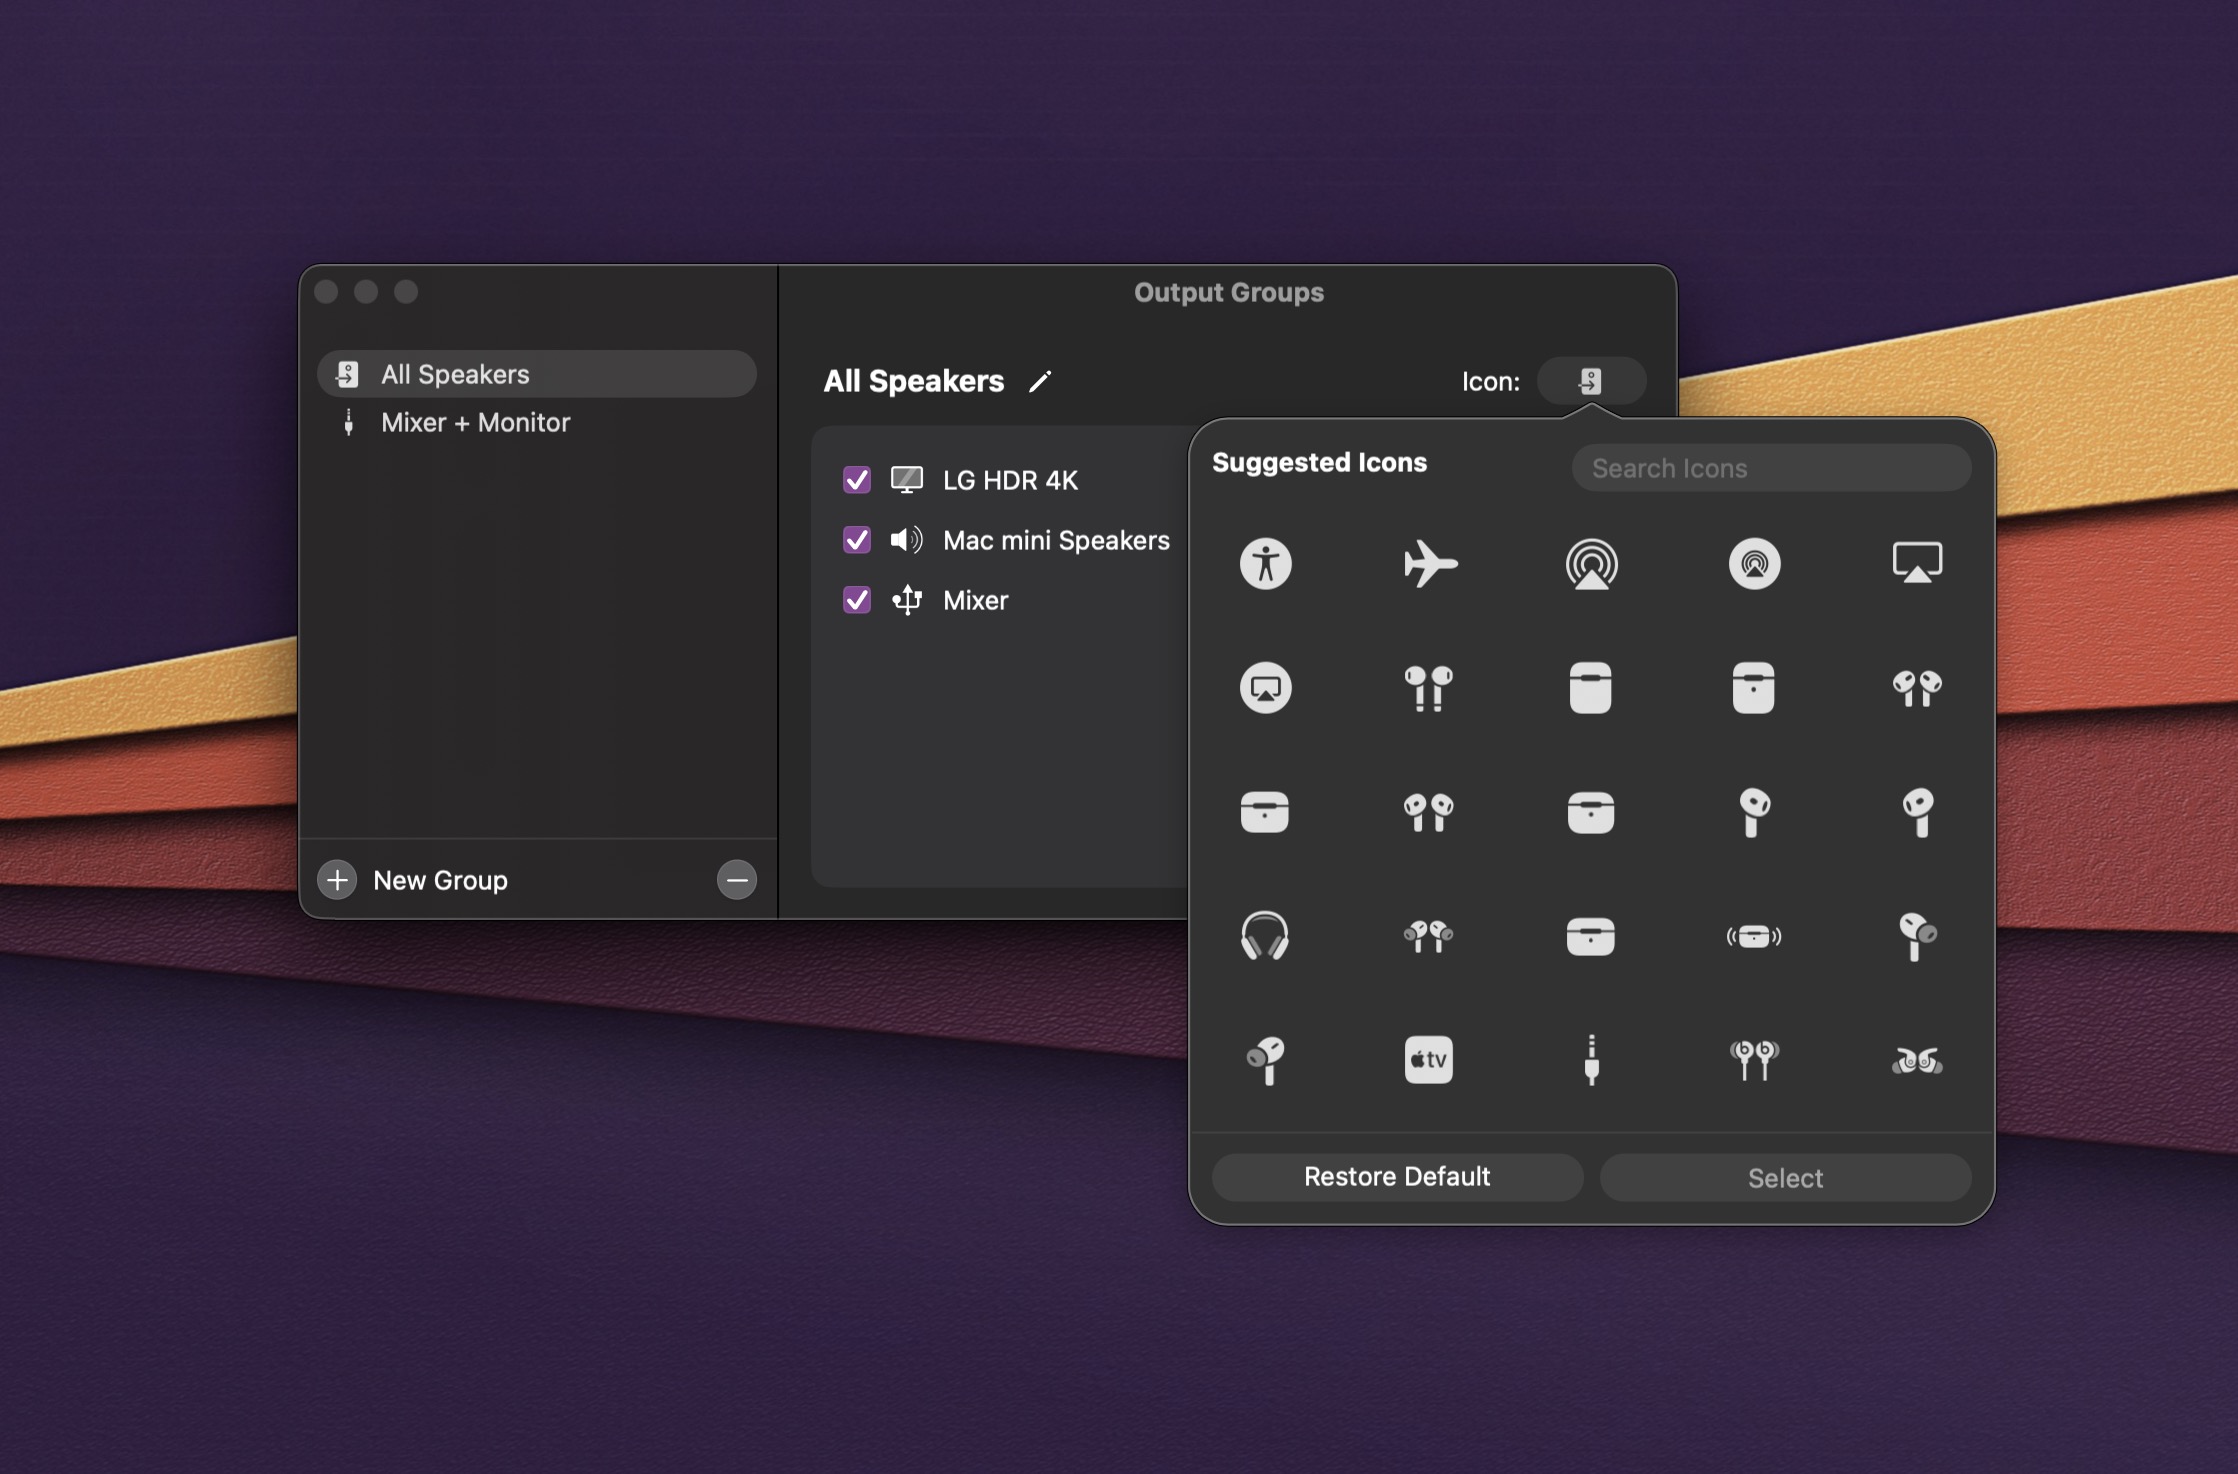The image size is (2238, 1474).
Task: Open Mixer + Monitor group
Action: coord(475,423)
